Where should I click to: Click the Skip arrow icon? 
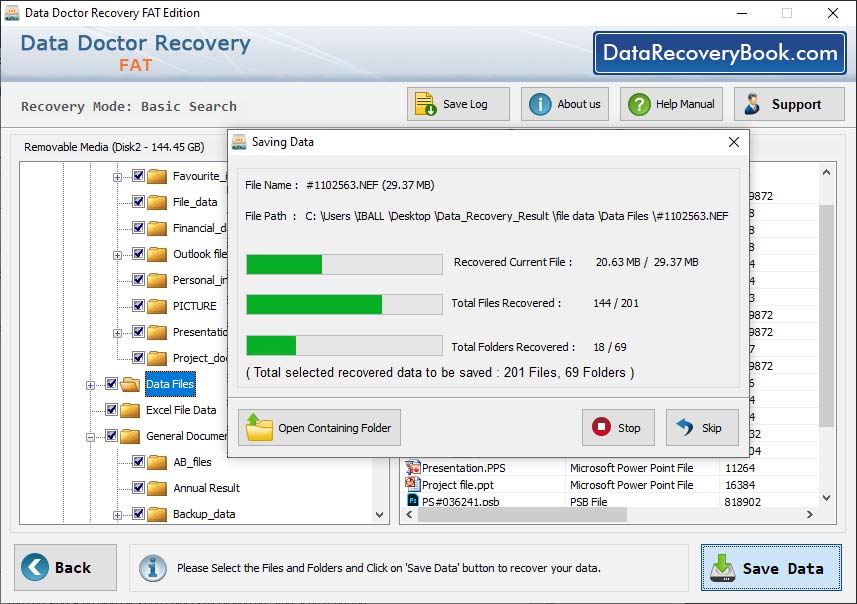point(685,427)
